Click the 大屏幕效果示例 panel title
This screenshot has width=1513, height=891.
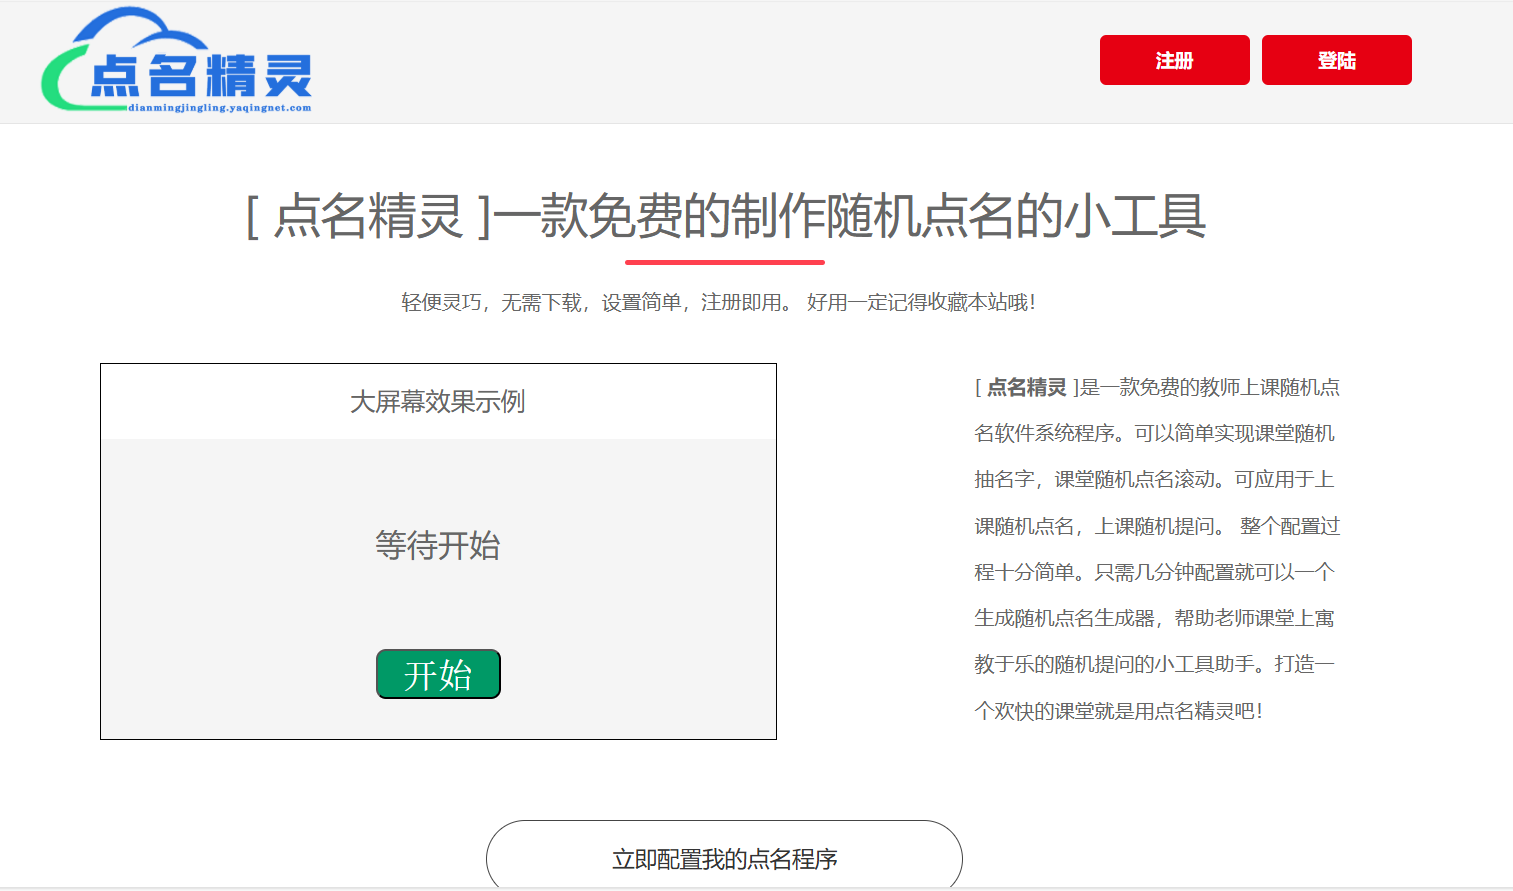438,402
